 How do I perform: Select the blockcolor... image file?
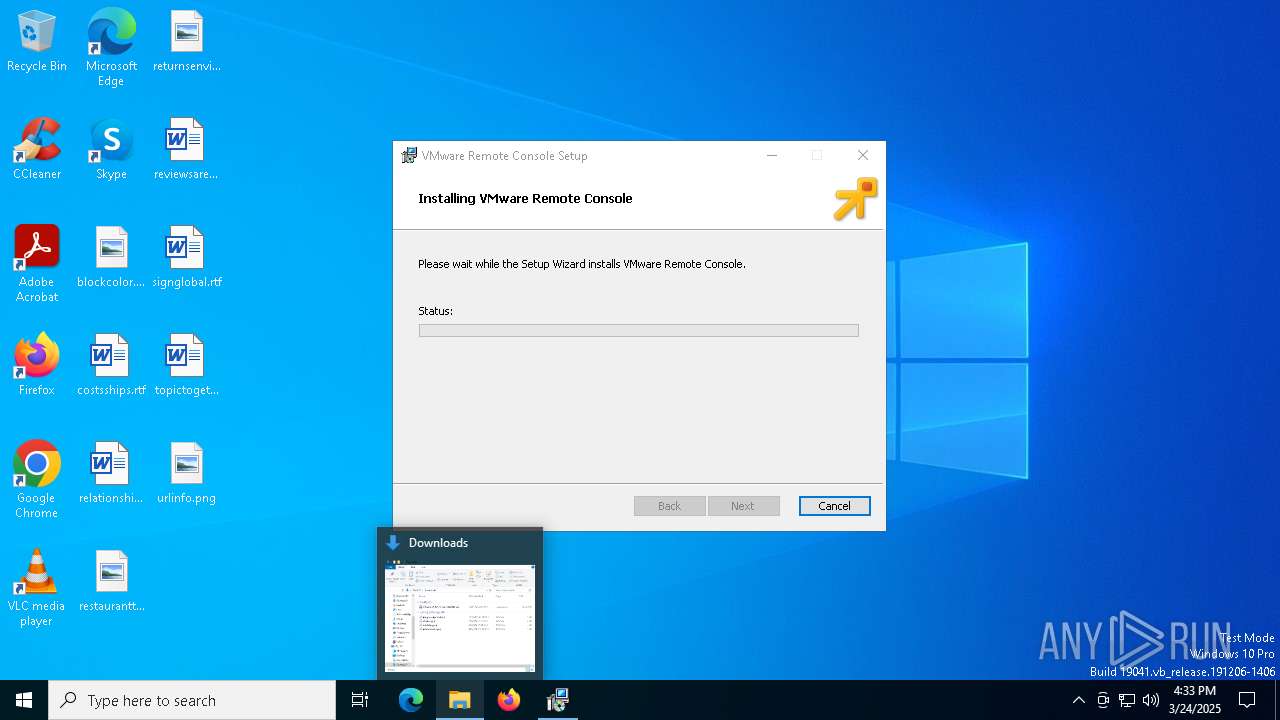[x=111, y=258]
